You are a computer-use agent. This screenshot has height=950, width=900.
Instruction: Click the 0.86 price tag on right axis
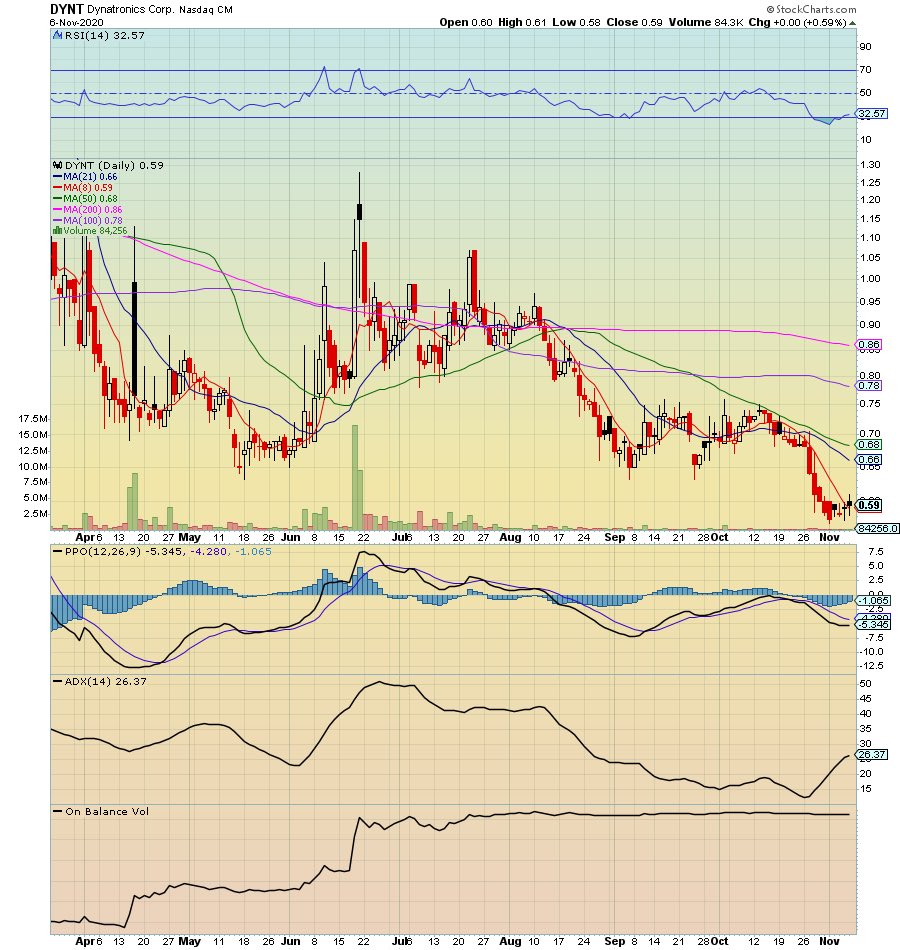click(869, 345)
